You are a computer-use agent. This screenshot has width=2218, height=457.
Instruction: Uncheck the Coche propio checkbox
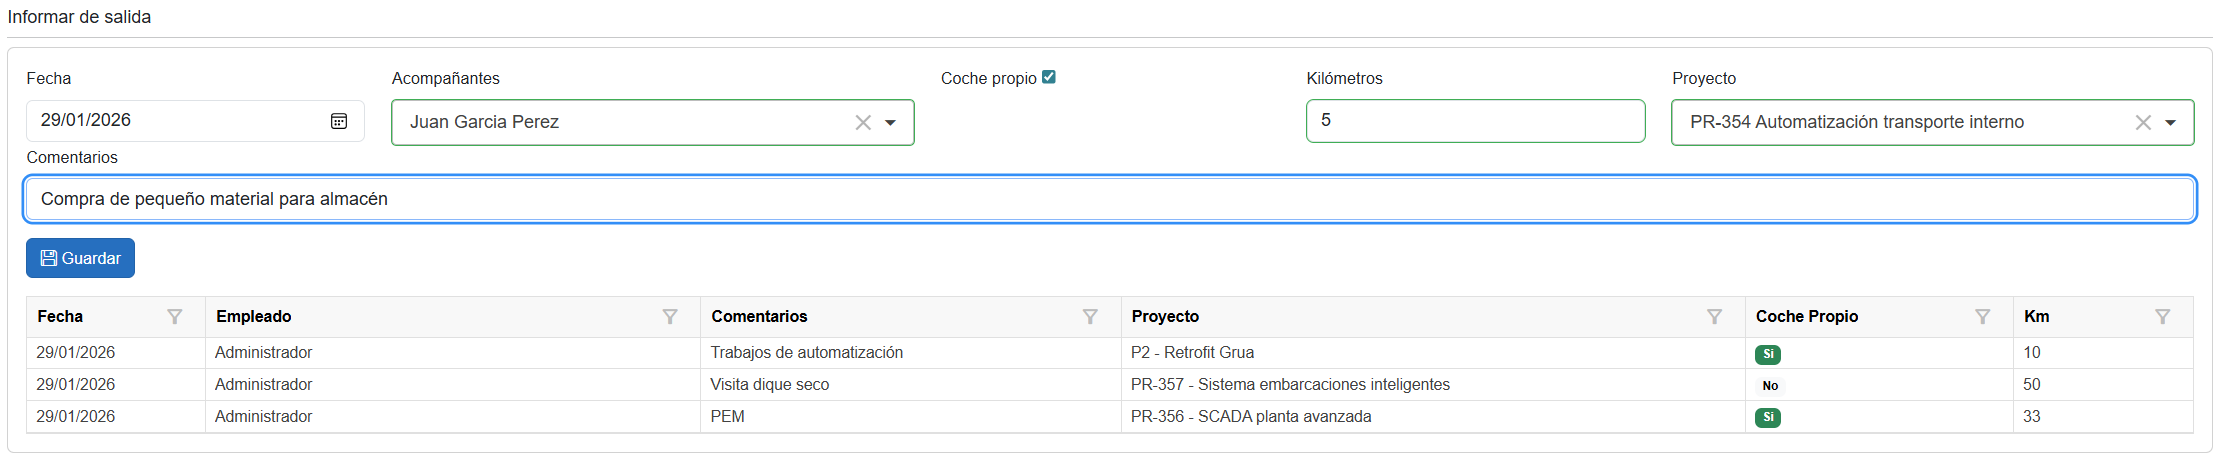[1049, 77]
